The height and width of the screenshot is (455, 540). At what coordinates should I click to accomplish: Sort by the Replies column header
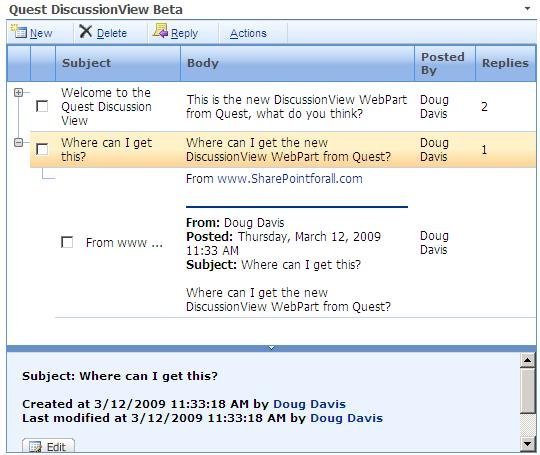506,63
